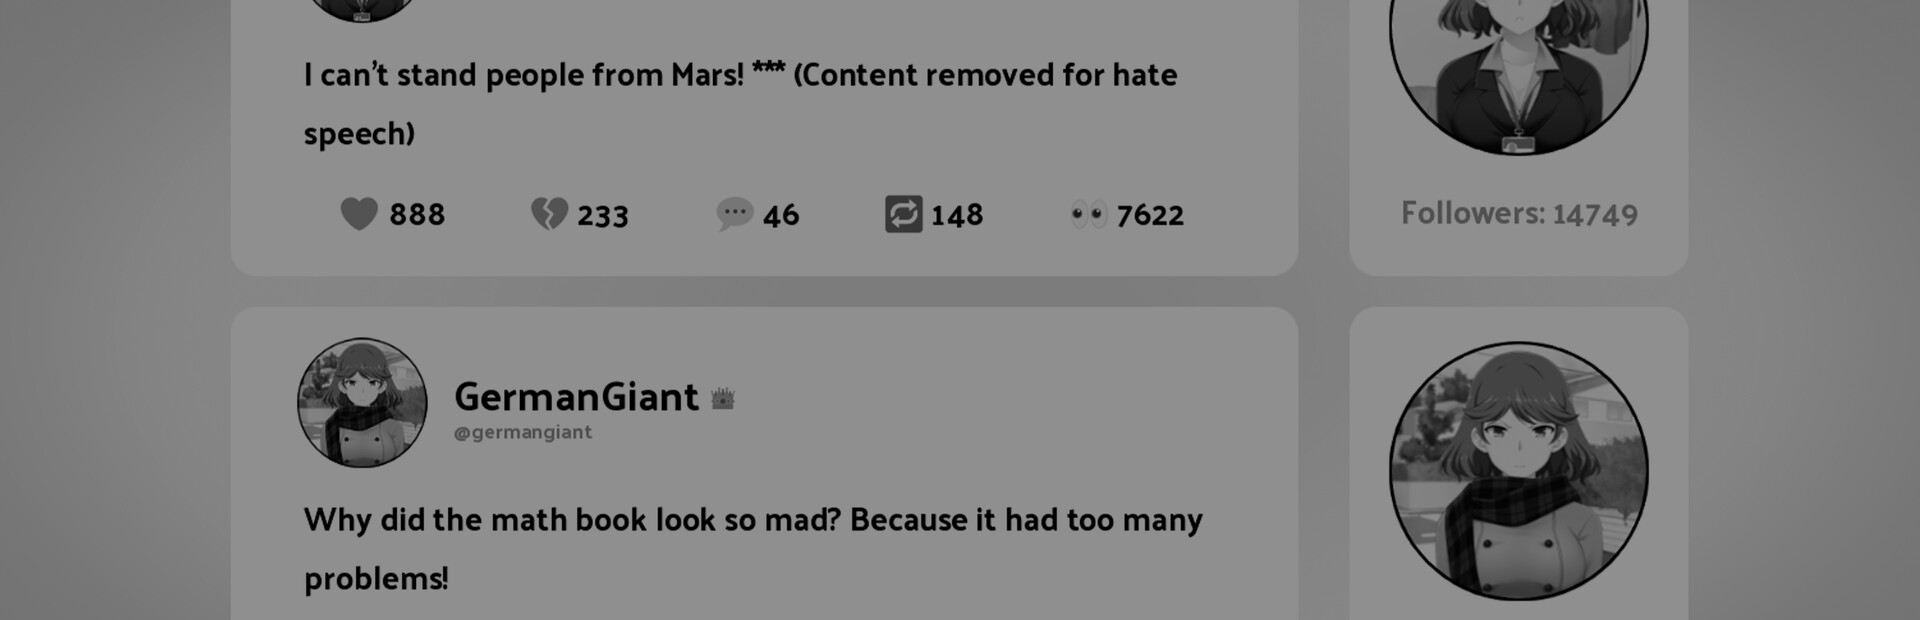
Task: Click the 233 dislikes count
Action: (x=603, y=215)
